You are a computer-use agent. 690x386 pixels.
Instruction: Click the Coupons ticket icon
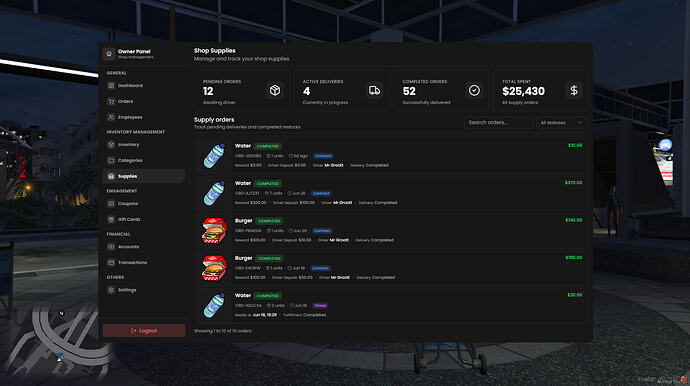click(x=111, y=203)
